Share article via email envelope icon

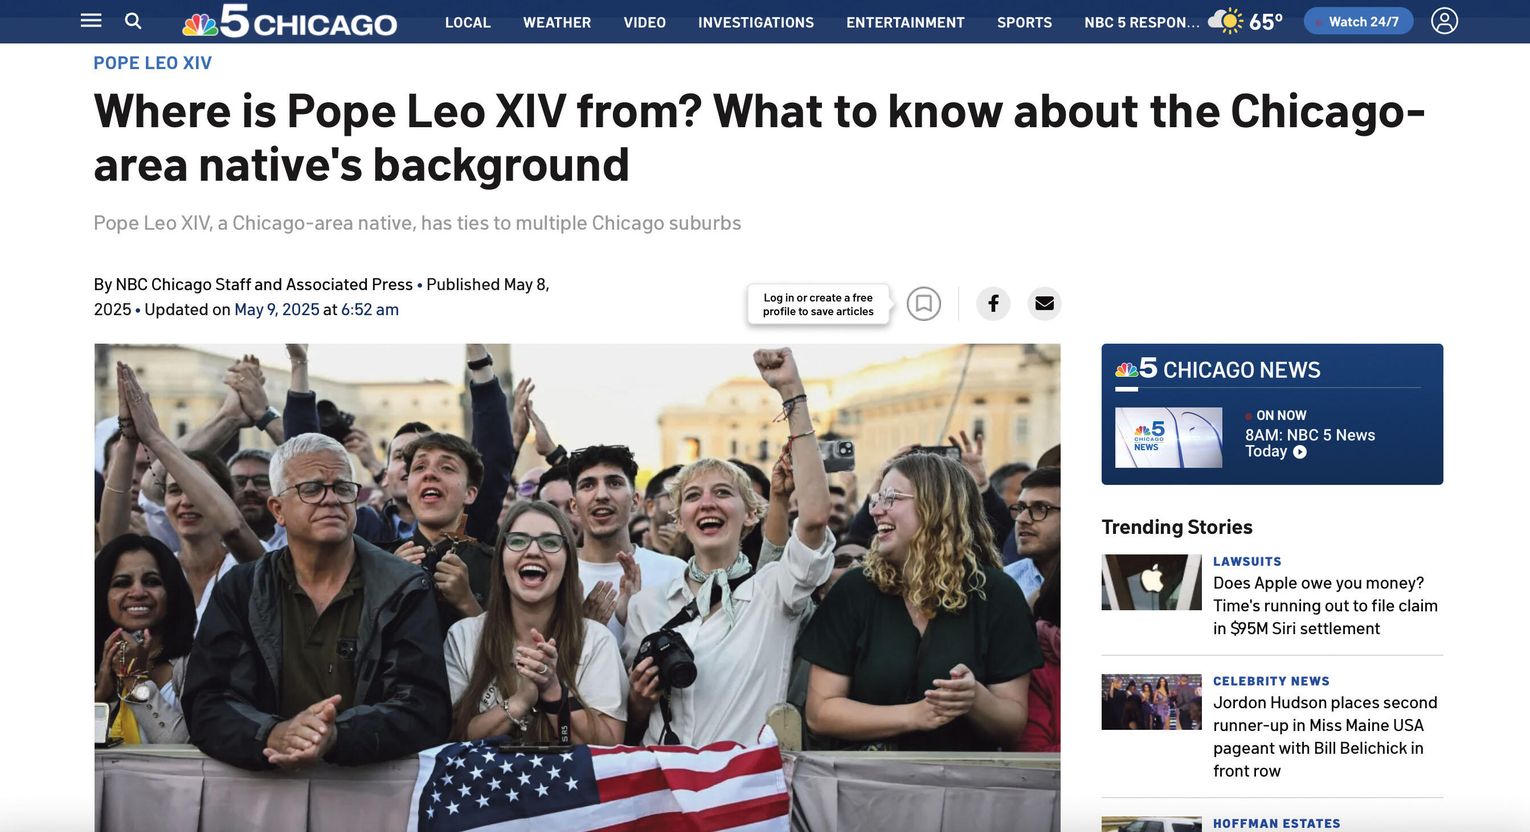[1044, 303]
